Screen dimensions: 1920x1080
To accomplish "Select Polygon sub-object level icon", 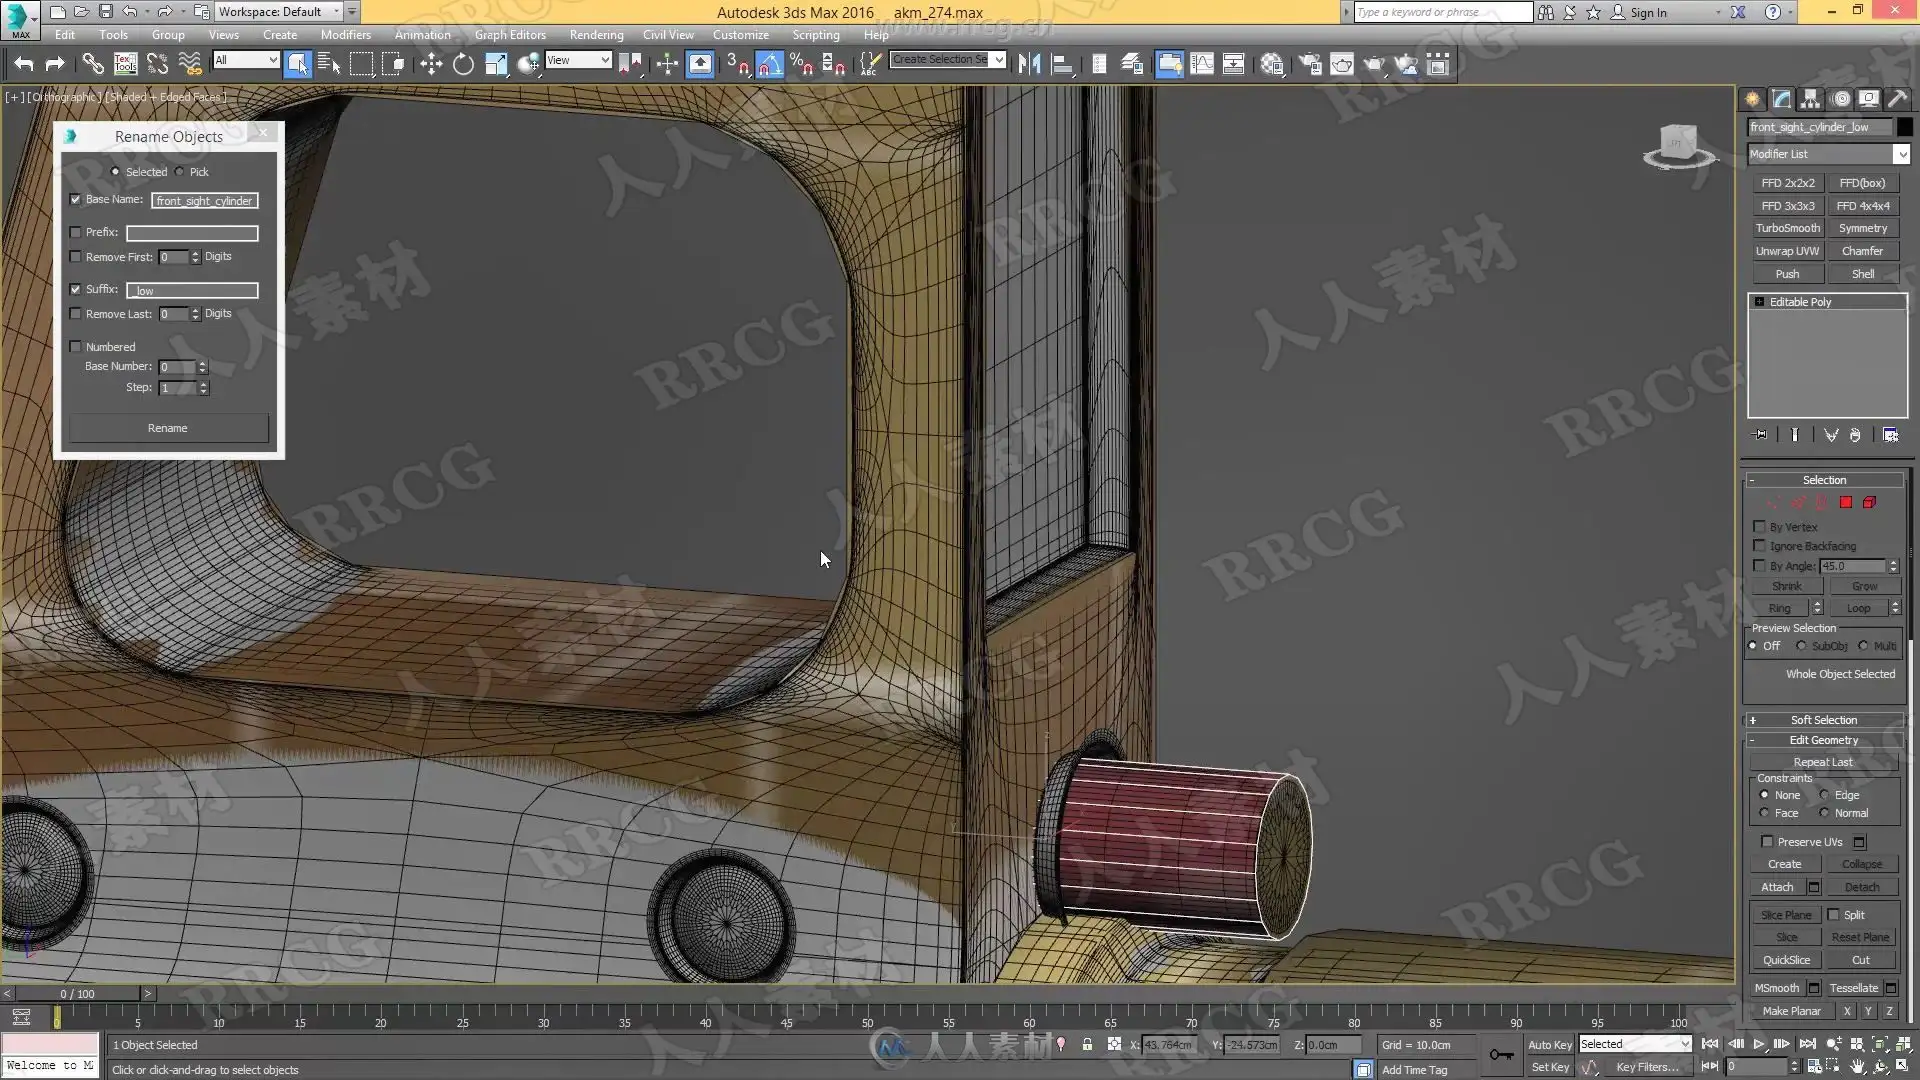I will click(x=1846, y=503).
